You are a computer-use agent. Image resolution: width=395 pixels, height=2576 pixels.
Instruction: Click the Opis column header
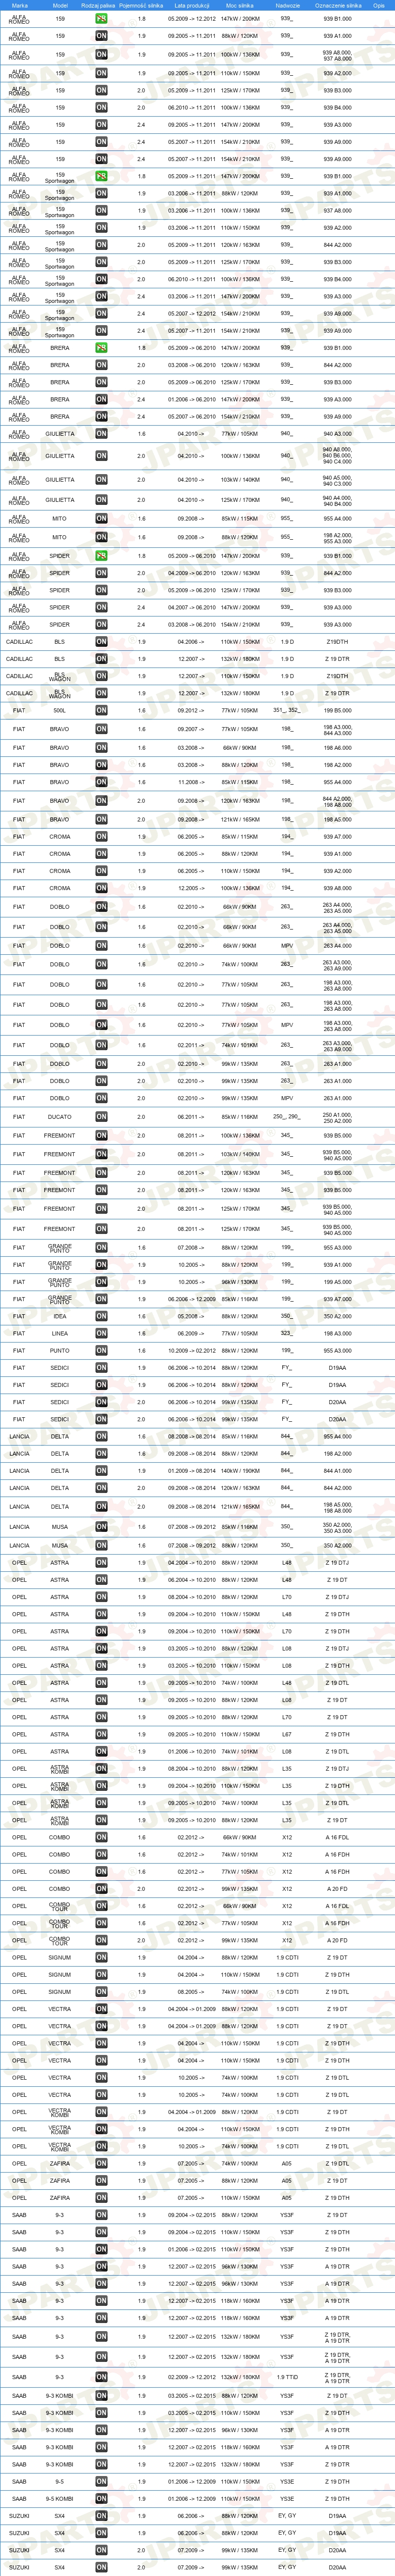click(x=379, y=5)
